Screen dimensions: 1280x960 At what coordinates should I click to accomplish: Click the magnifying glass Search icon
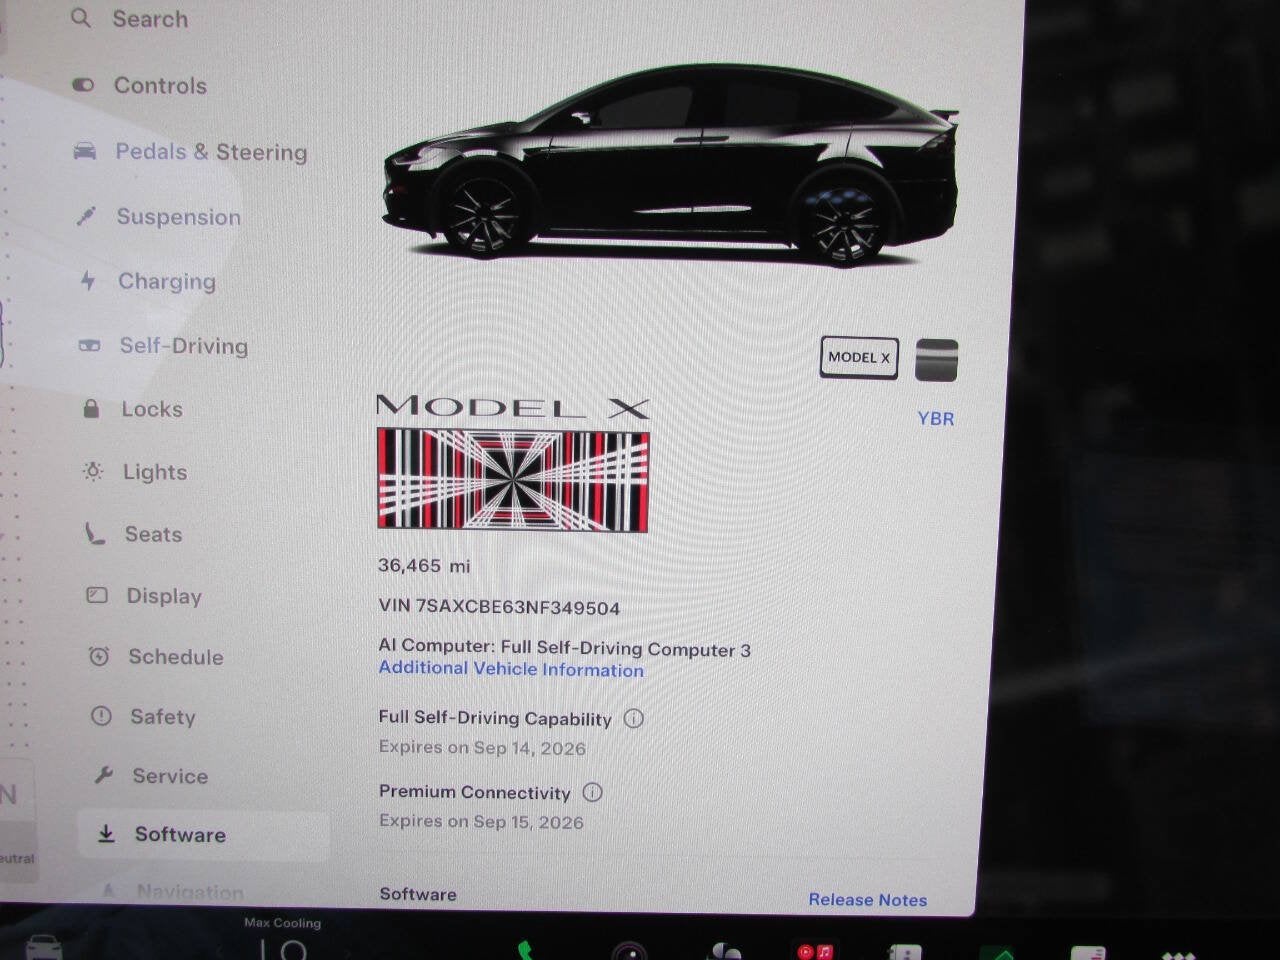[81, 18]
